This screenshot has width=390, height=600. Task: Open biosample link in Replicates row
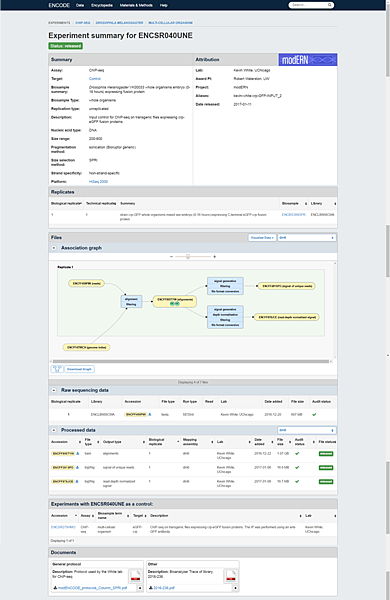tap(294, 215)
